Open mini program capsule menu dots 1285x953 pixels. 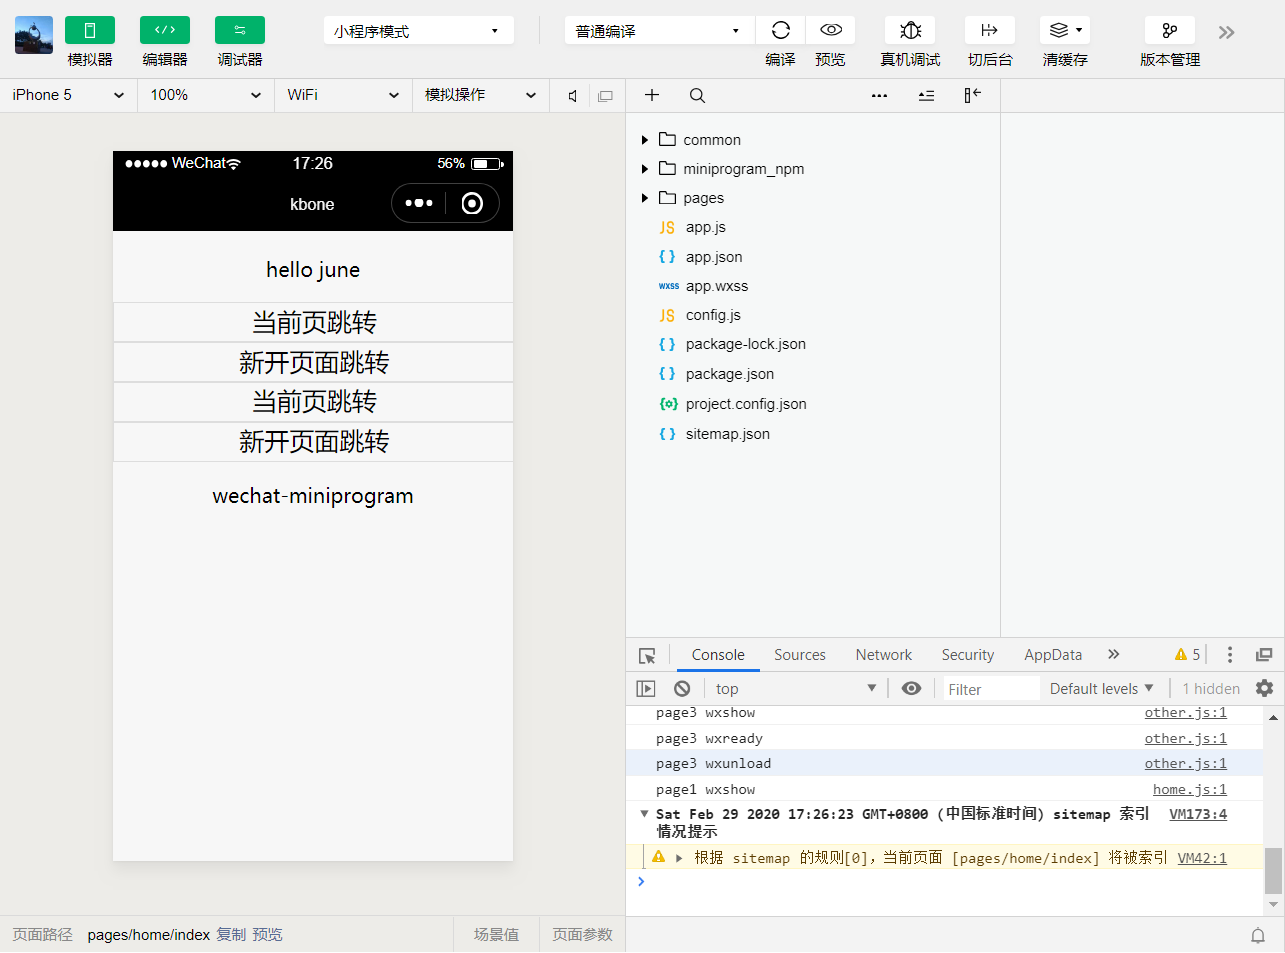(x=419, y=203)
